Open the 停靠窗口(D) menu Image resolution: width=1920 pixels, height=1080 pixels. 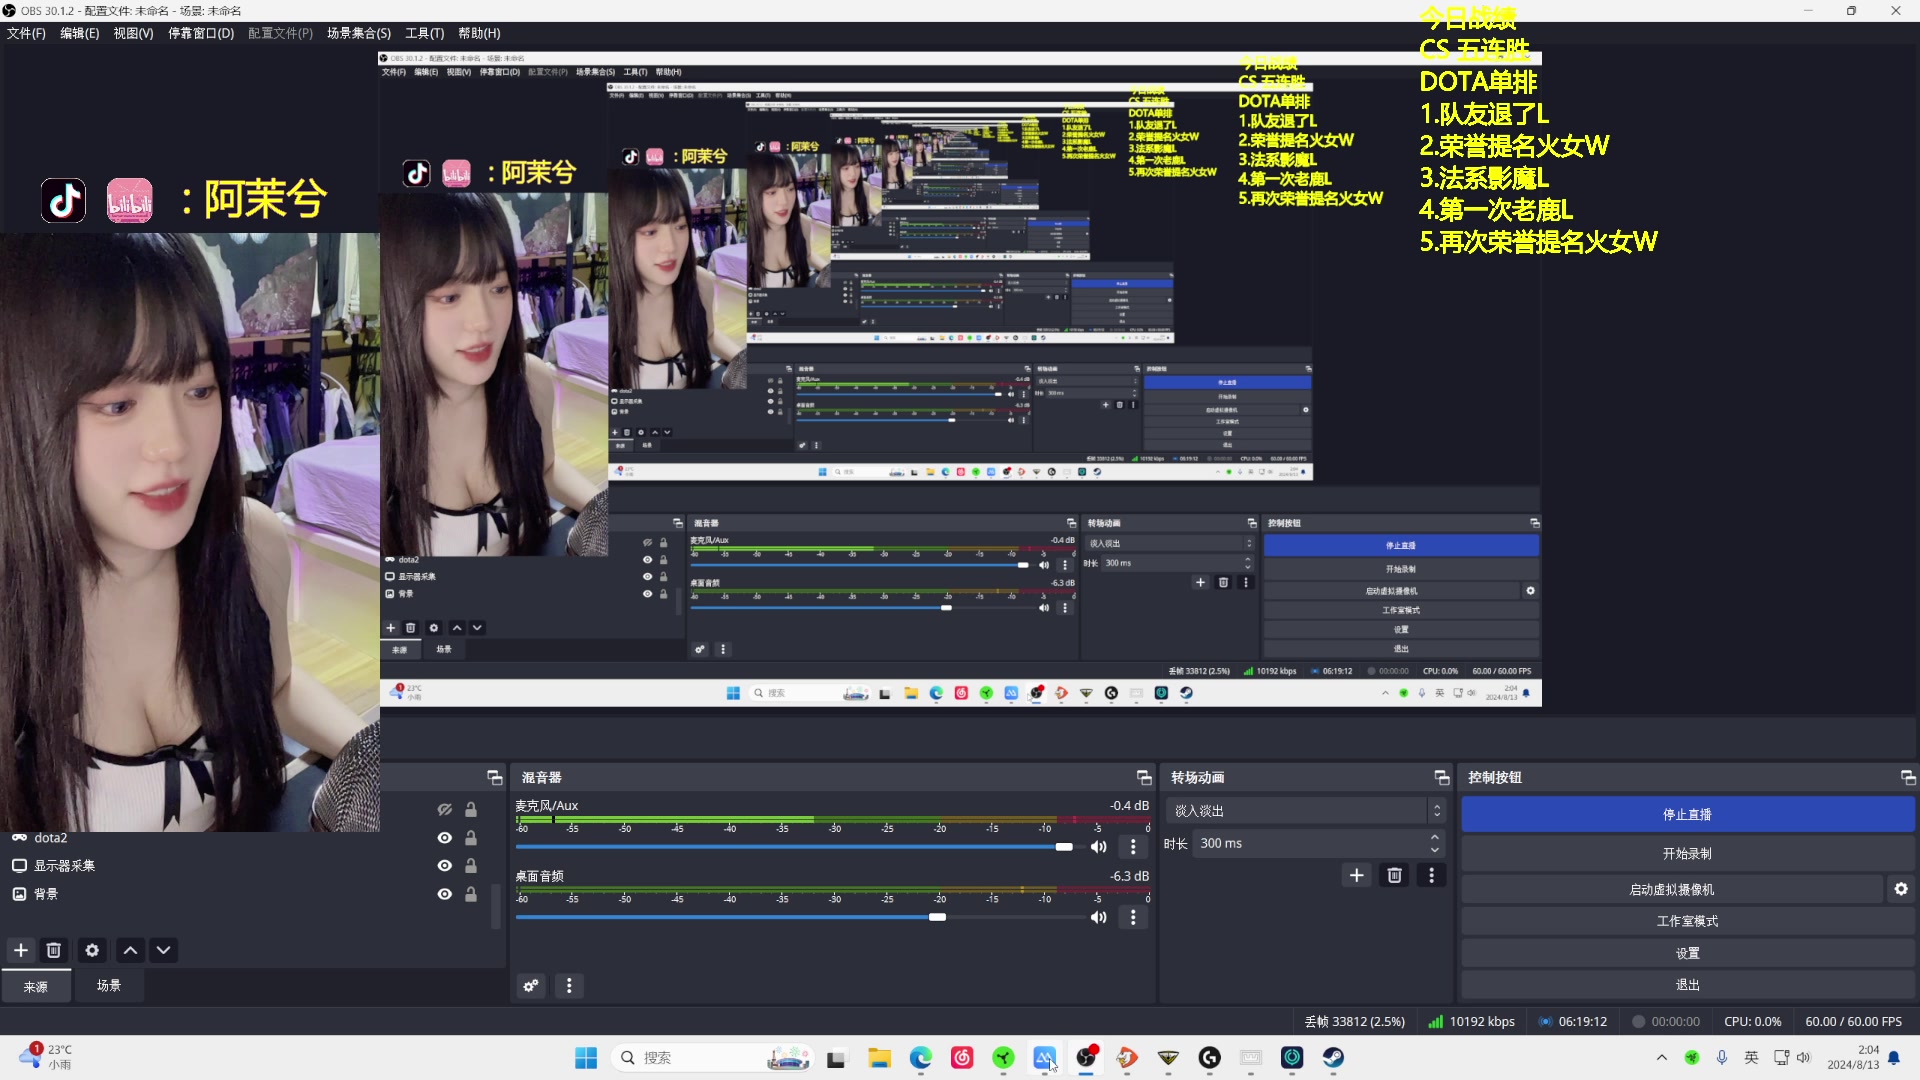click(x=200, y=33)
